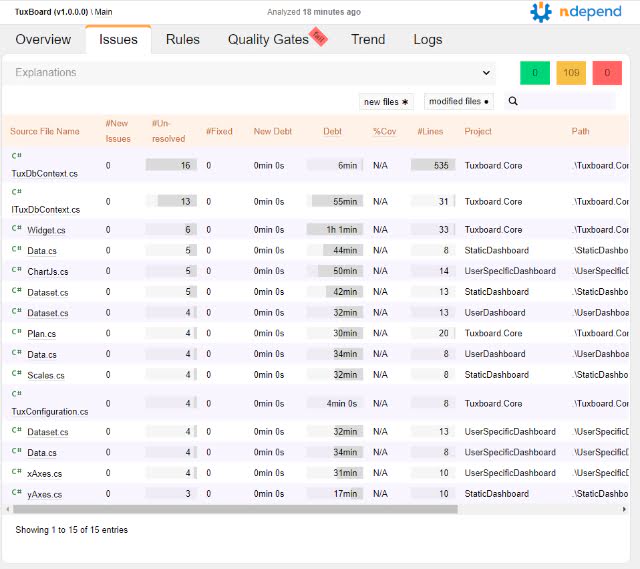Open the yAxes.cs file link
Viewport: 640px width, 569px height.
(x=44, y=495)
